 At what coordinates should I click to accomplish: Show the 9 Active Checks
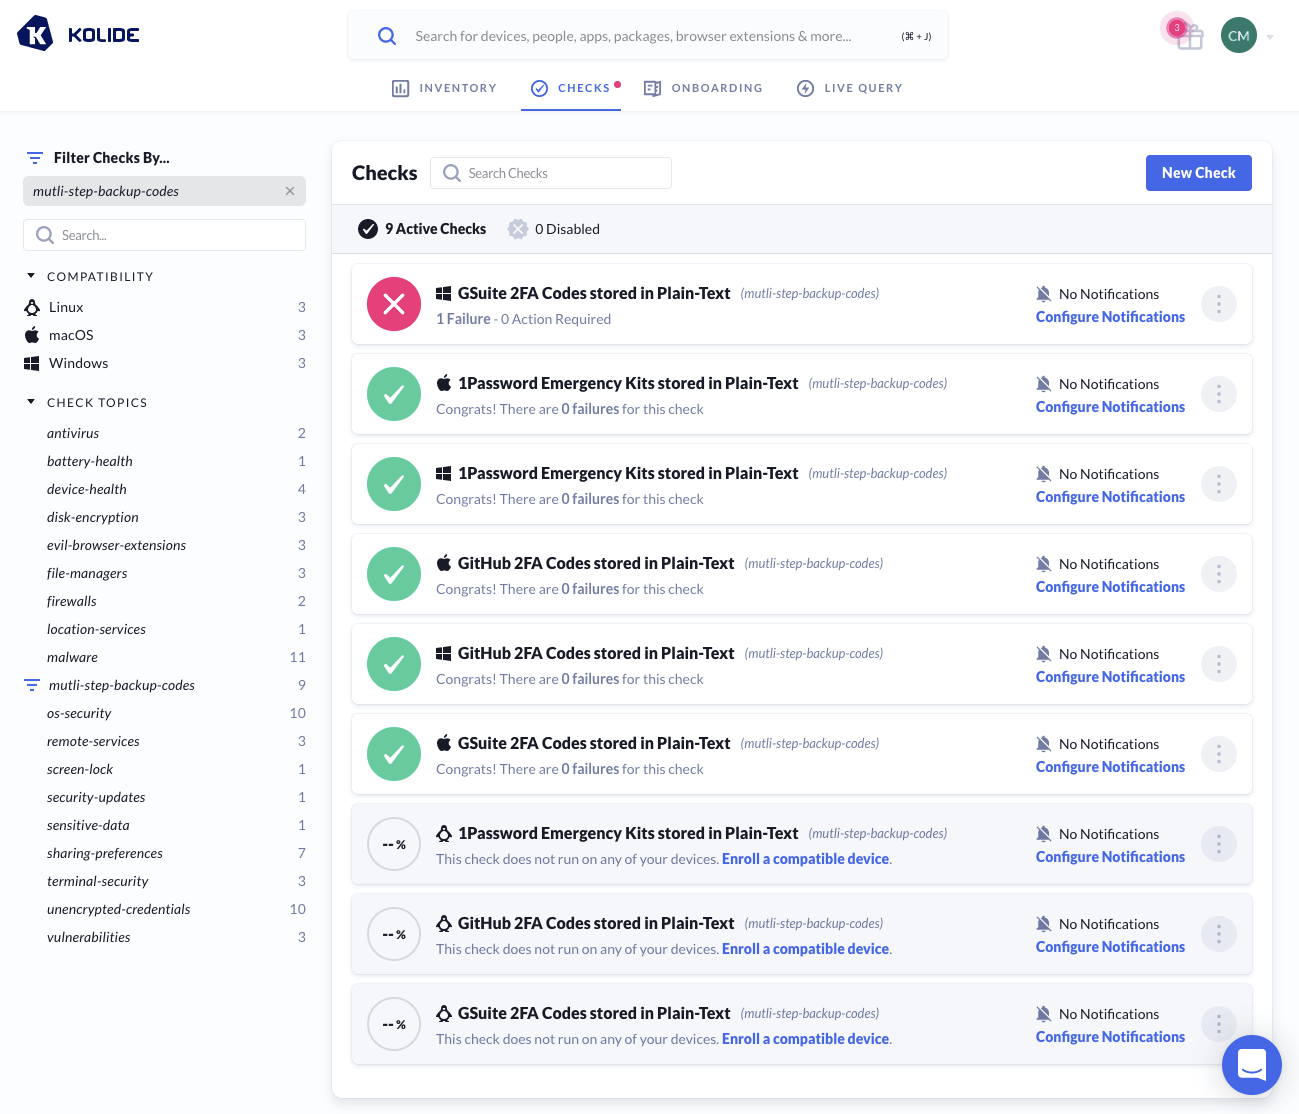422,229
